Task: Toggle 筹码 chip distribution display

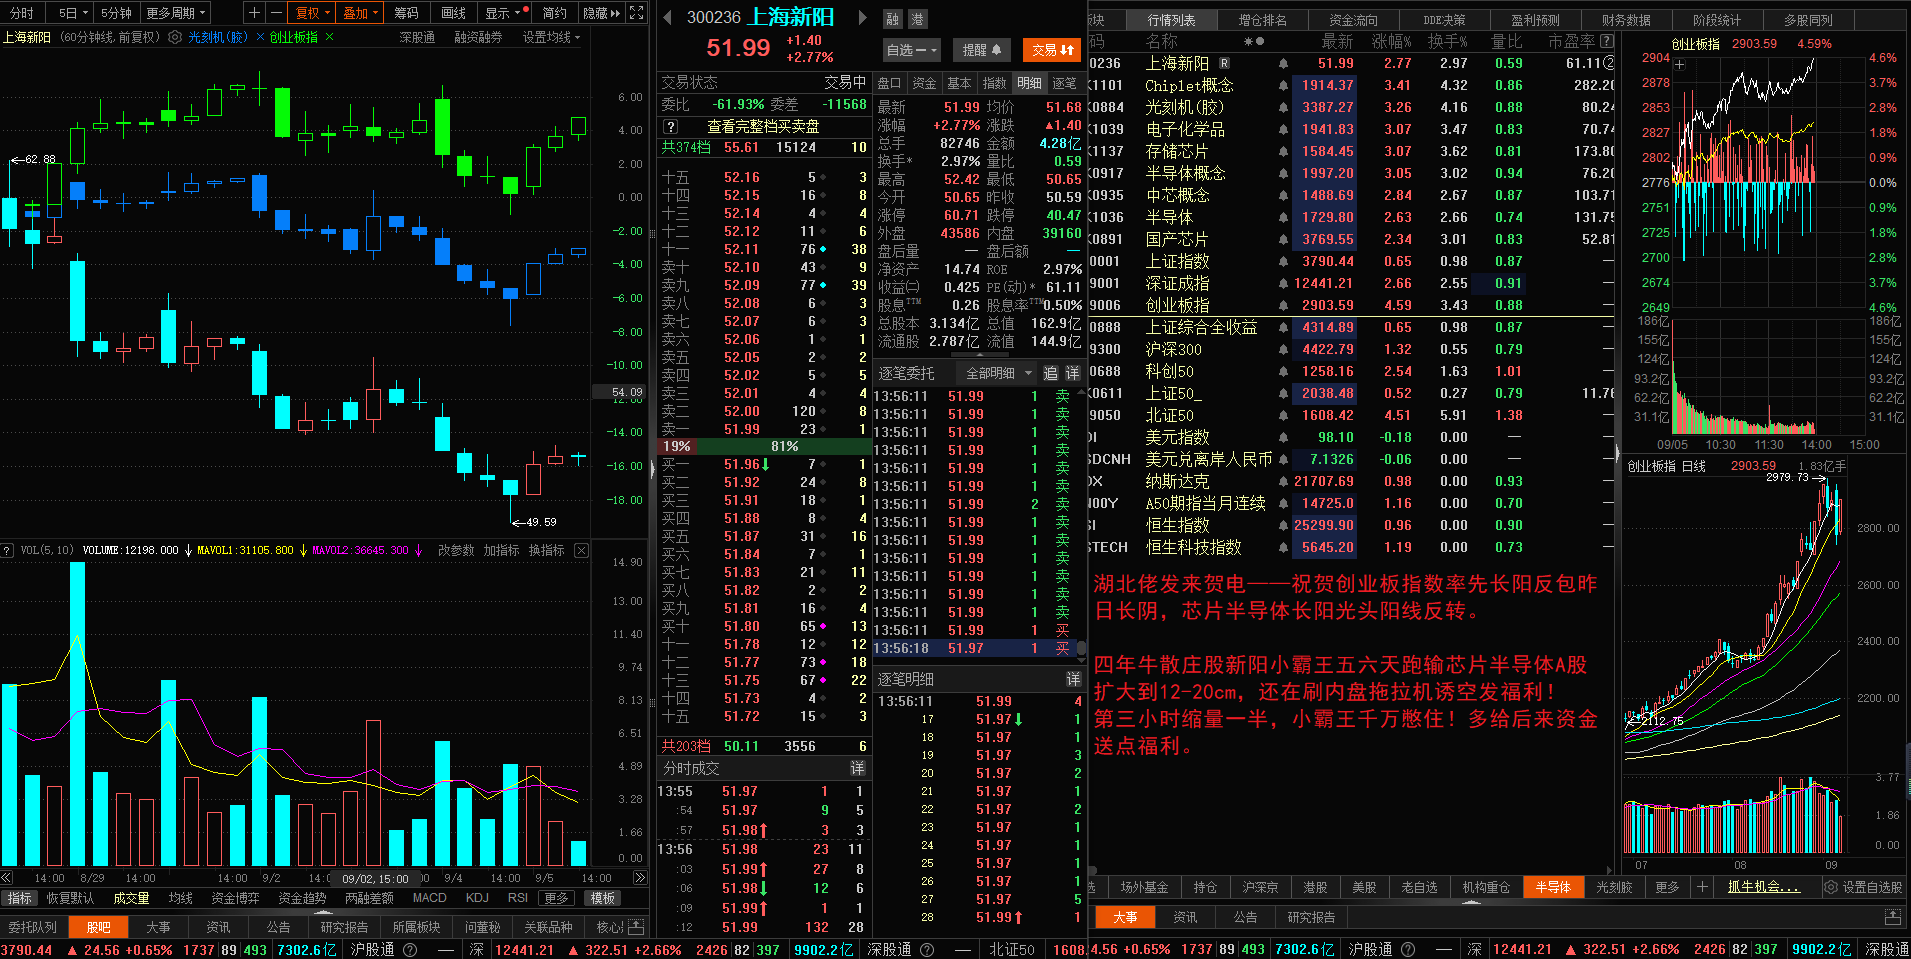Action: (x=407, y=13)
